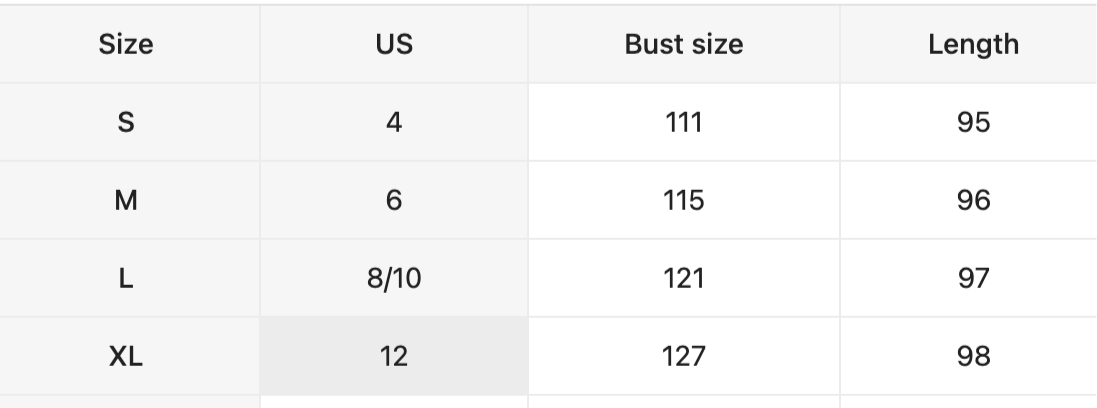
Task: Select length value 98
Action: pos(973,356)
